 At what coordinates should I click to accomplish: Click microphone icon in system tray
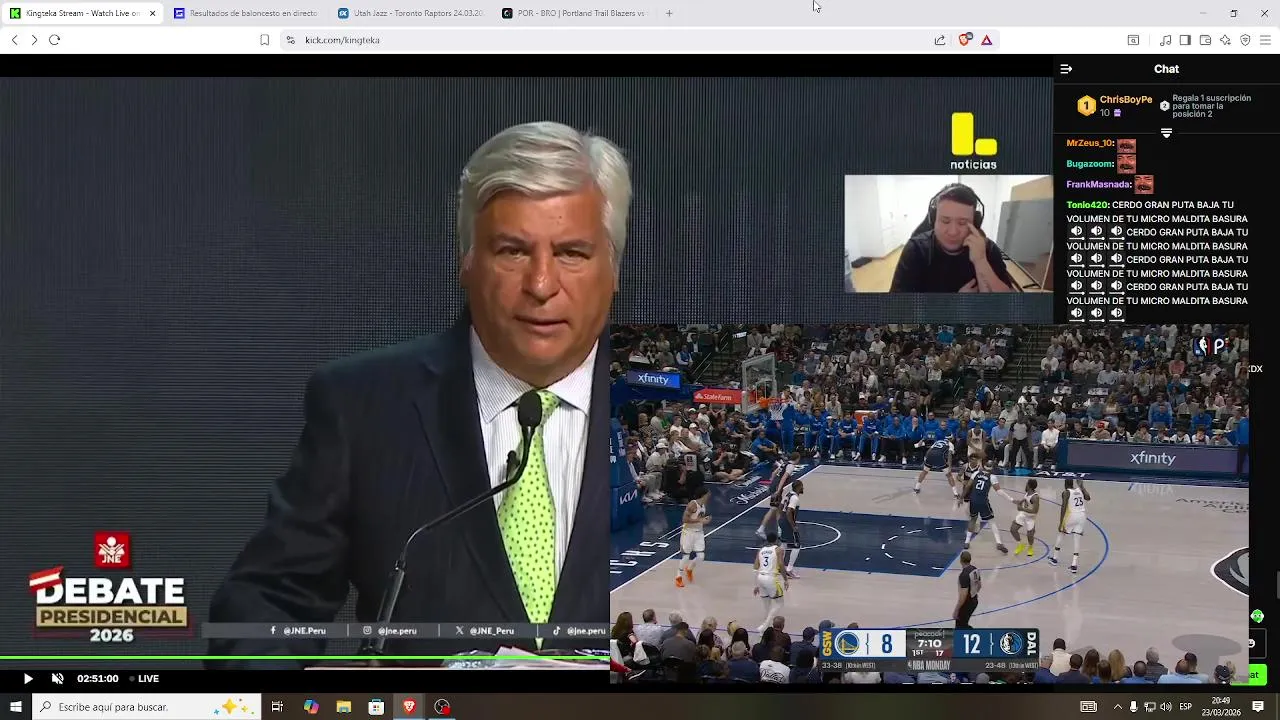pyautogui.click(x=1133, y=707)
